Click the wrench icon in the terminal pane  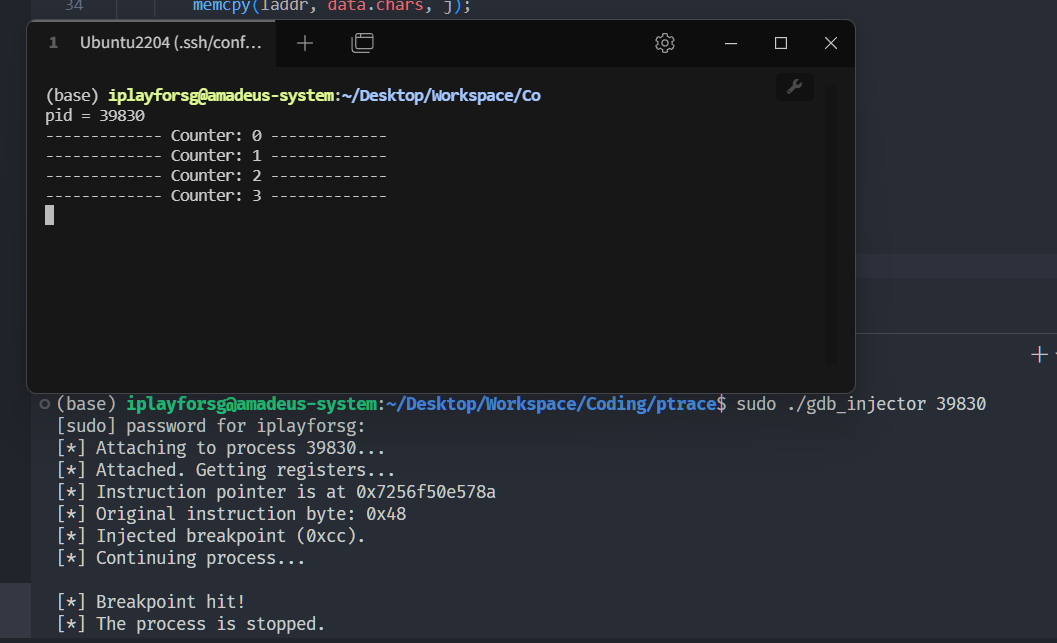click(795, 87)
